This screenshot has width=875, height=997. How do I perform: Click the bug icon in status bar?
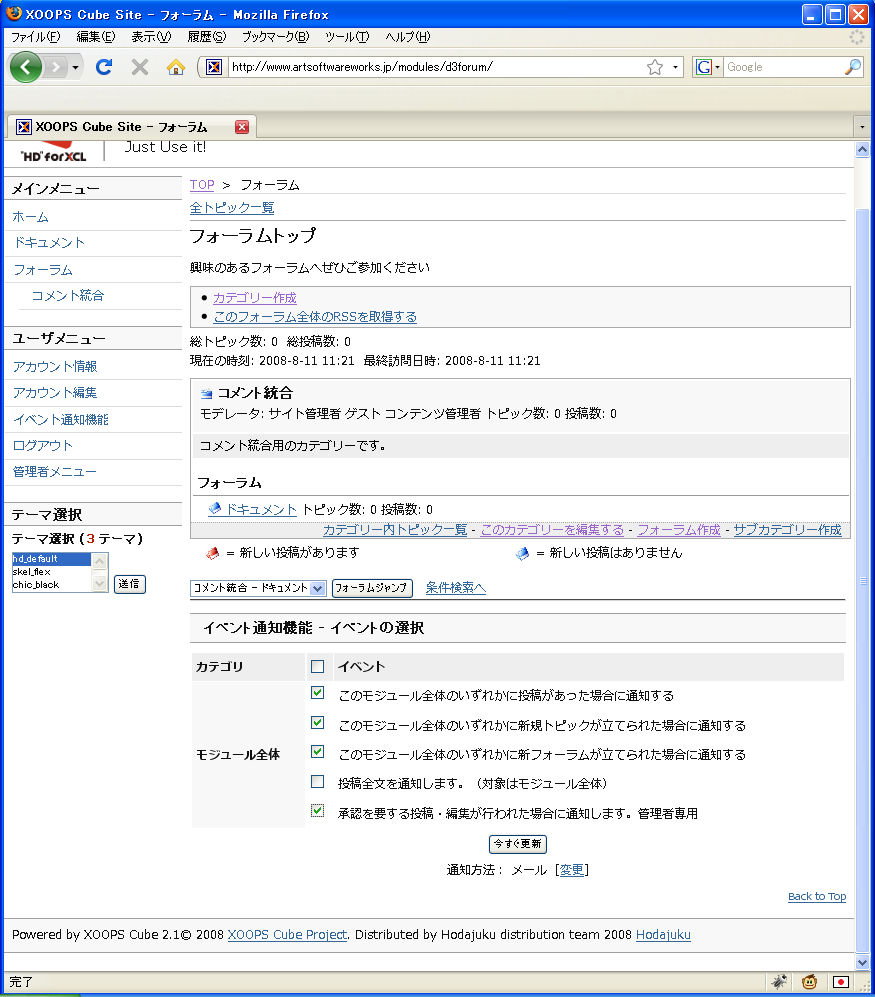click(779, 982)
